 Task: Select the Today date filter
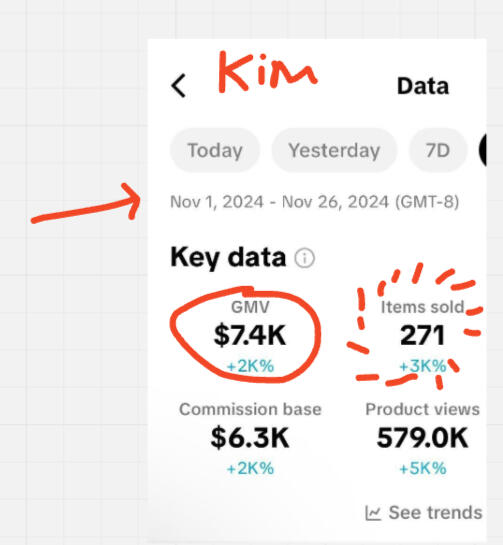(215, 150)
